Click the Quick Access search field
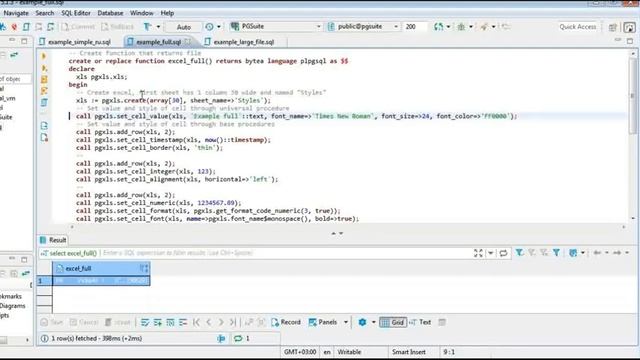The height and width of the screenshot is (360, 640). tap(578, 27)
